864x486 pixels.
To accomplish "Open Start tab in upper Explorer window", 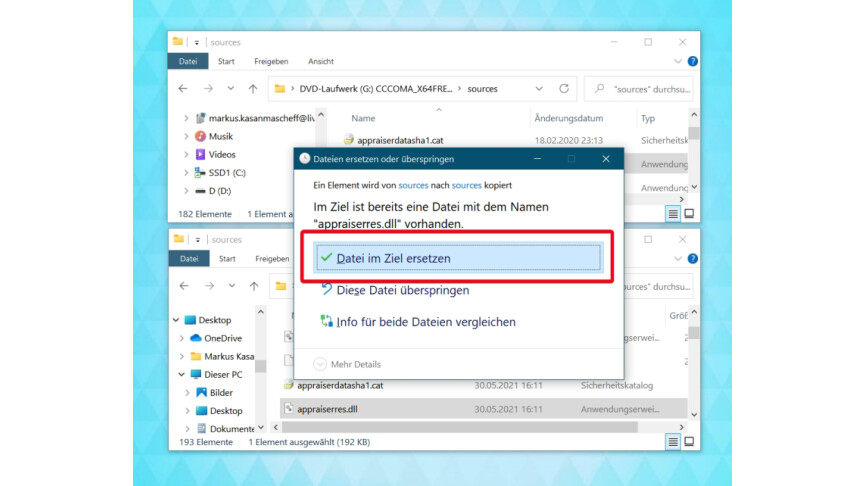I will pyautogui.click(x=226, y=61).
